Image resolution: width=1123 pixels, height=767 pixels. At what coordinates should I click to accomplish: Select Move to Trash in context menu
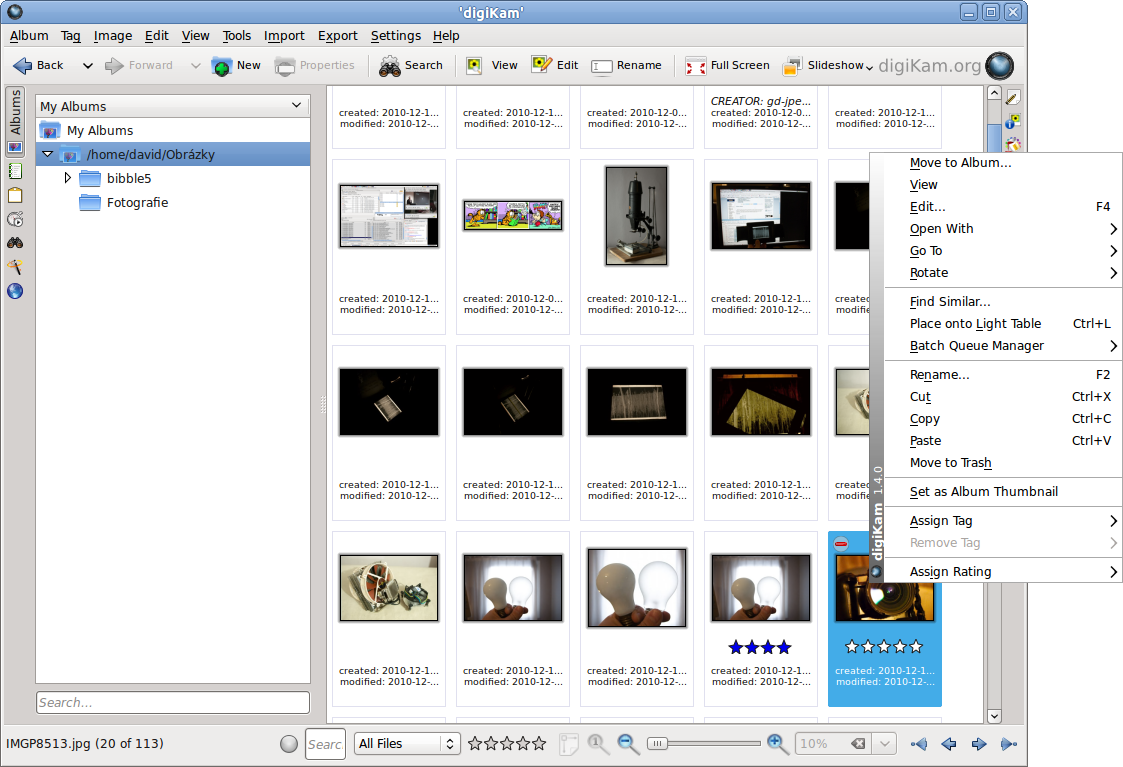pos(1003,463)
